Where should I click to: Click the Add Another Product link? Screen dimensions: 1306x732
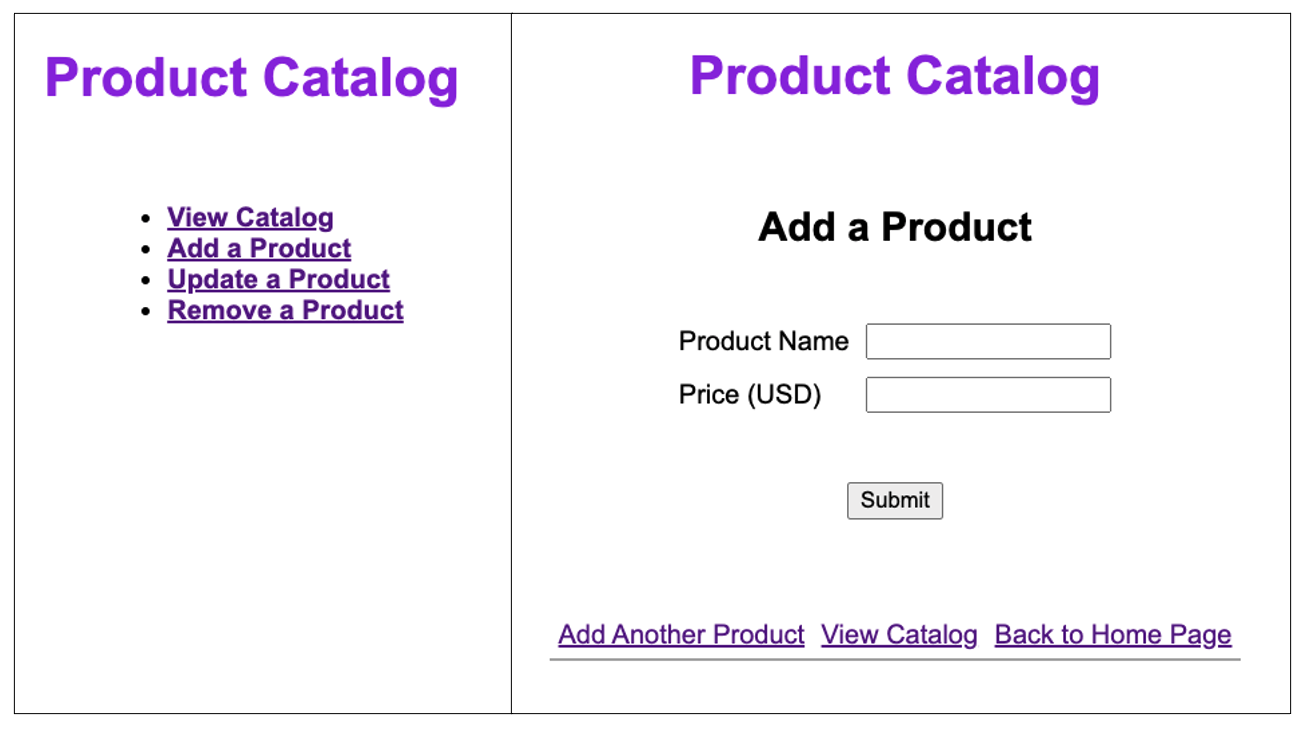(680, 634)
